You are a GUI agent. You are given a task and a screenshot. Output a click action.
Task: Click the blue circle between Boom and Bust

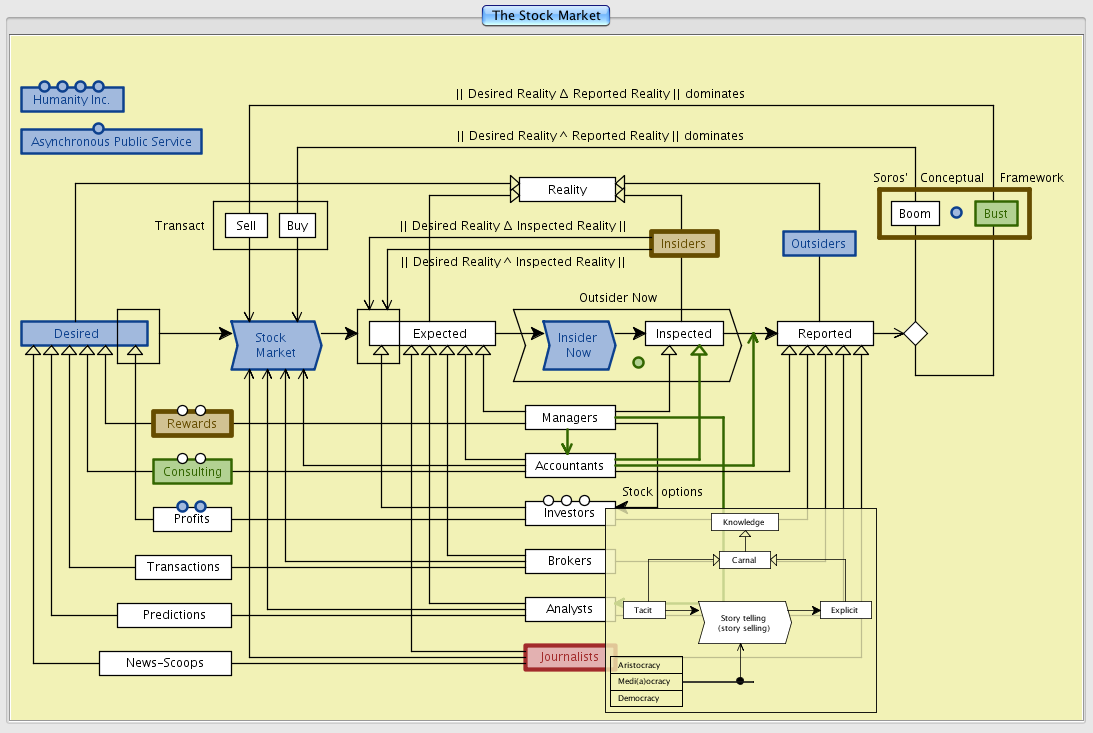click(956, 213)
